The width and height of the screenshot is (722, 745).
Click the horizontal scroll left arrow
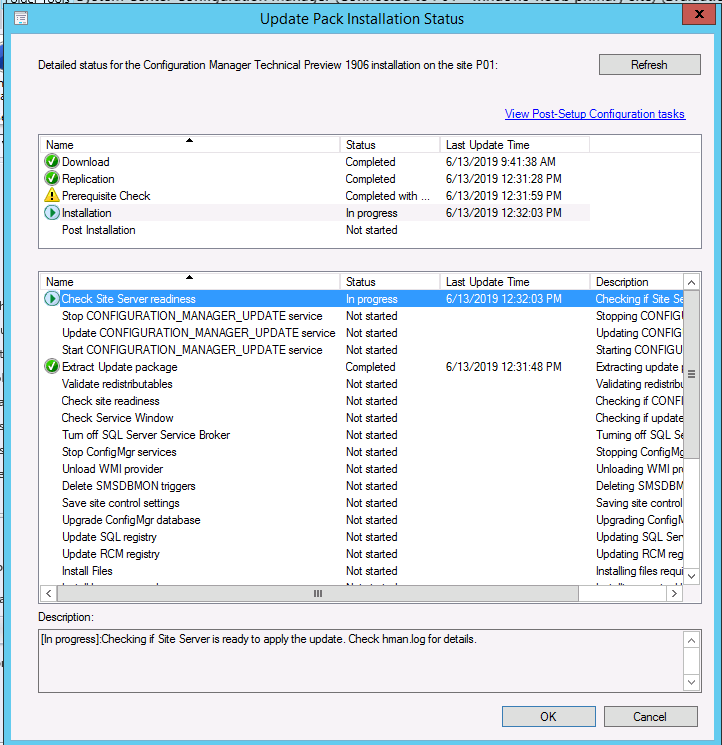point(48,593)
